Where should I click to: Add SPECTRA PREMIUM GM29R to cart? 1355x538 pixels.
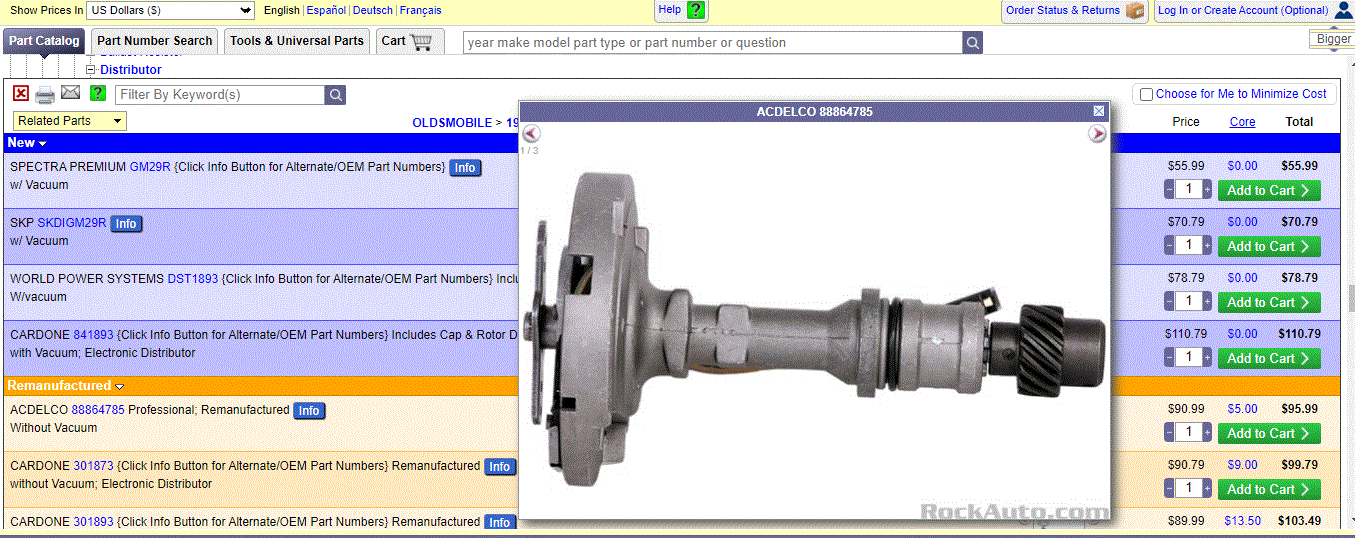pyautogui.click(x=1269, y=190)
